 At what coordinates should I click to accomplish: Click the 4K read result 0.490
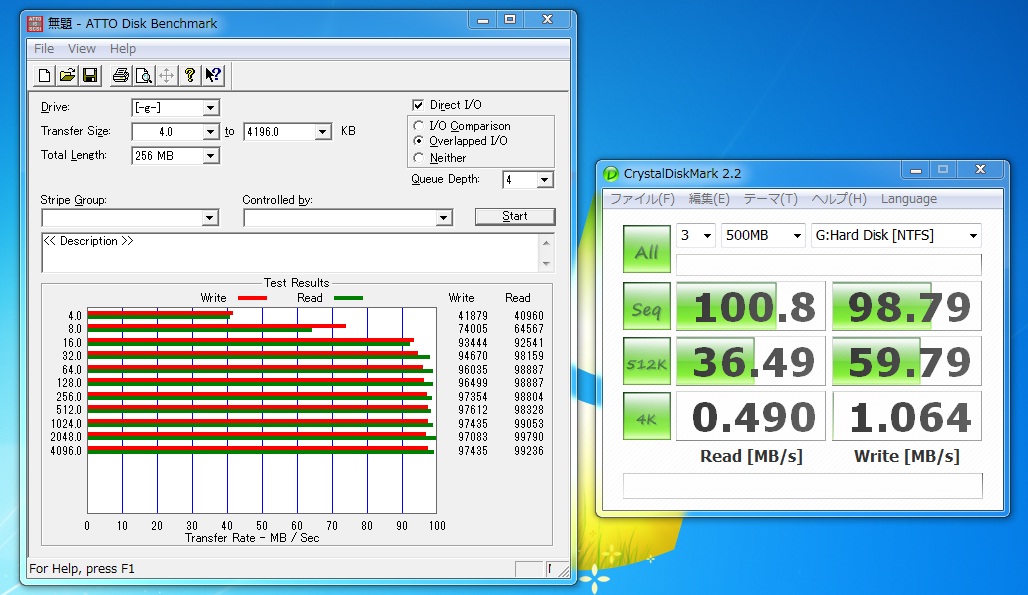pos(751,416)
